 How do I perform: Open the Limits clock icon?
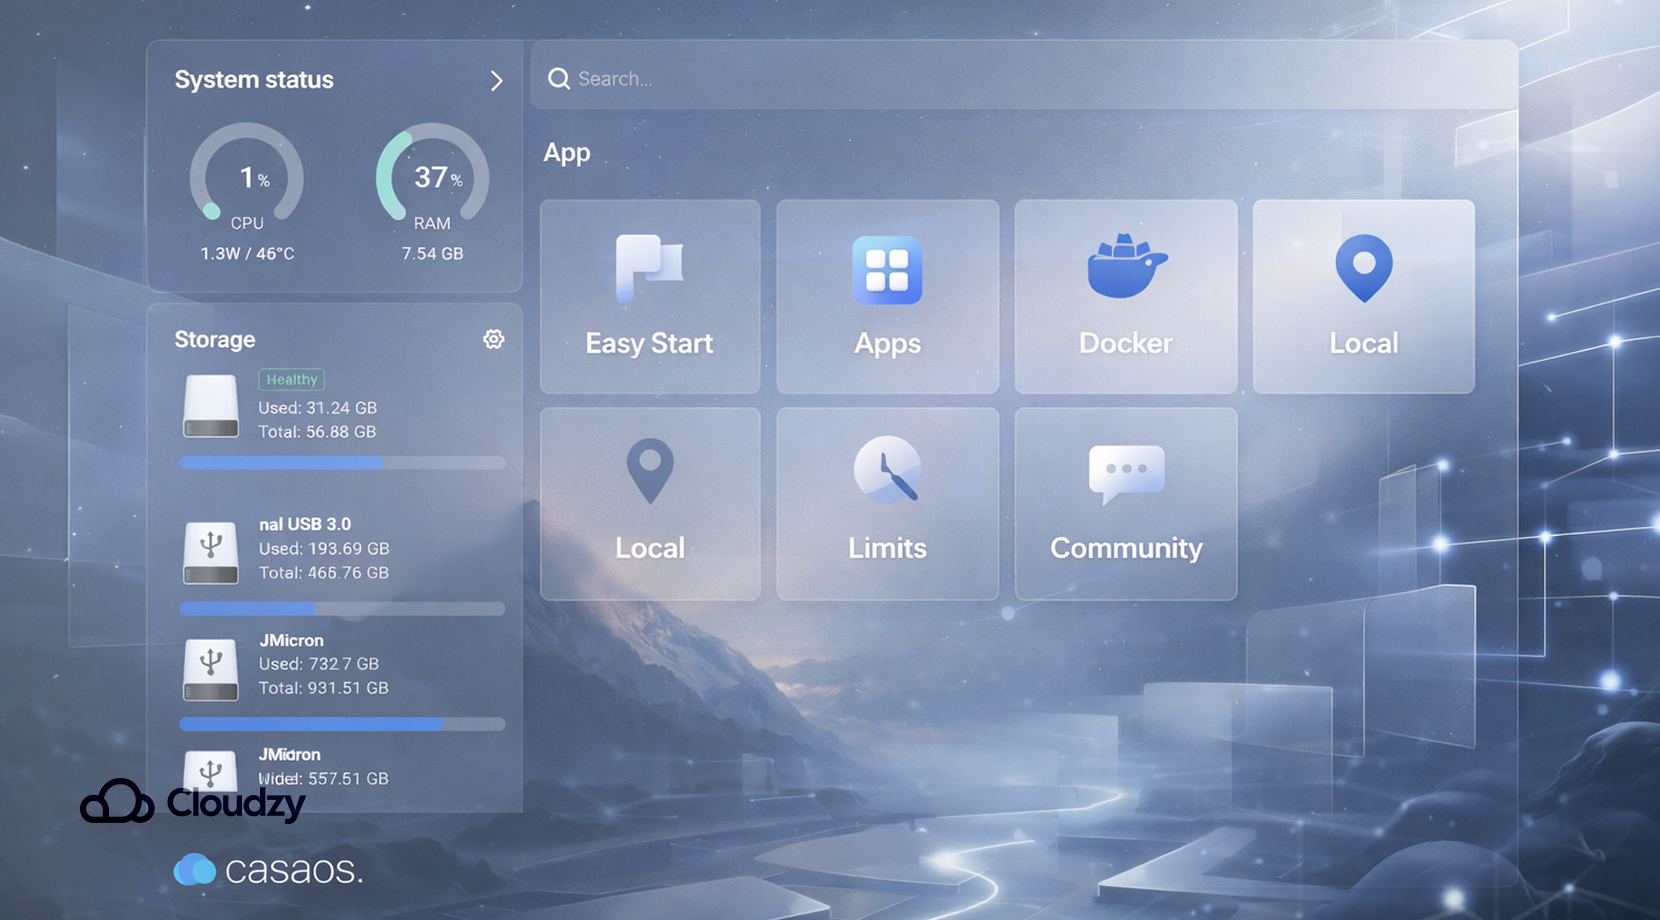(x=887, y=500)
